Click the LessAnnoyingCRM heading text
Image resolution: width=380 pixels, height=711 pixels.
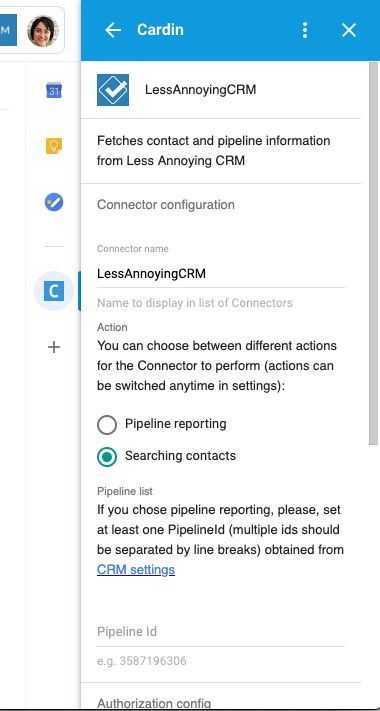[200, 90]
